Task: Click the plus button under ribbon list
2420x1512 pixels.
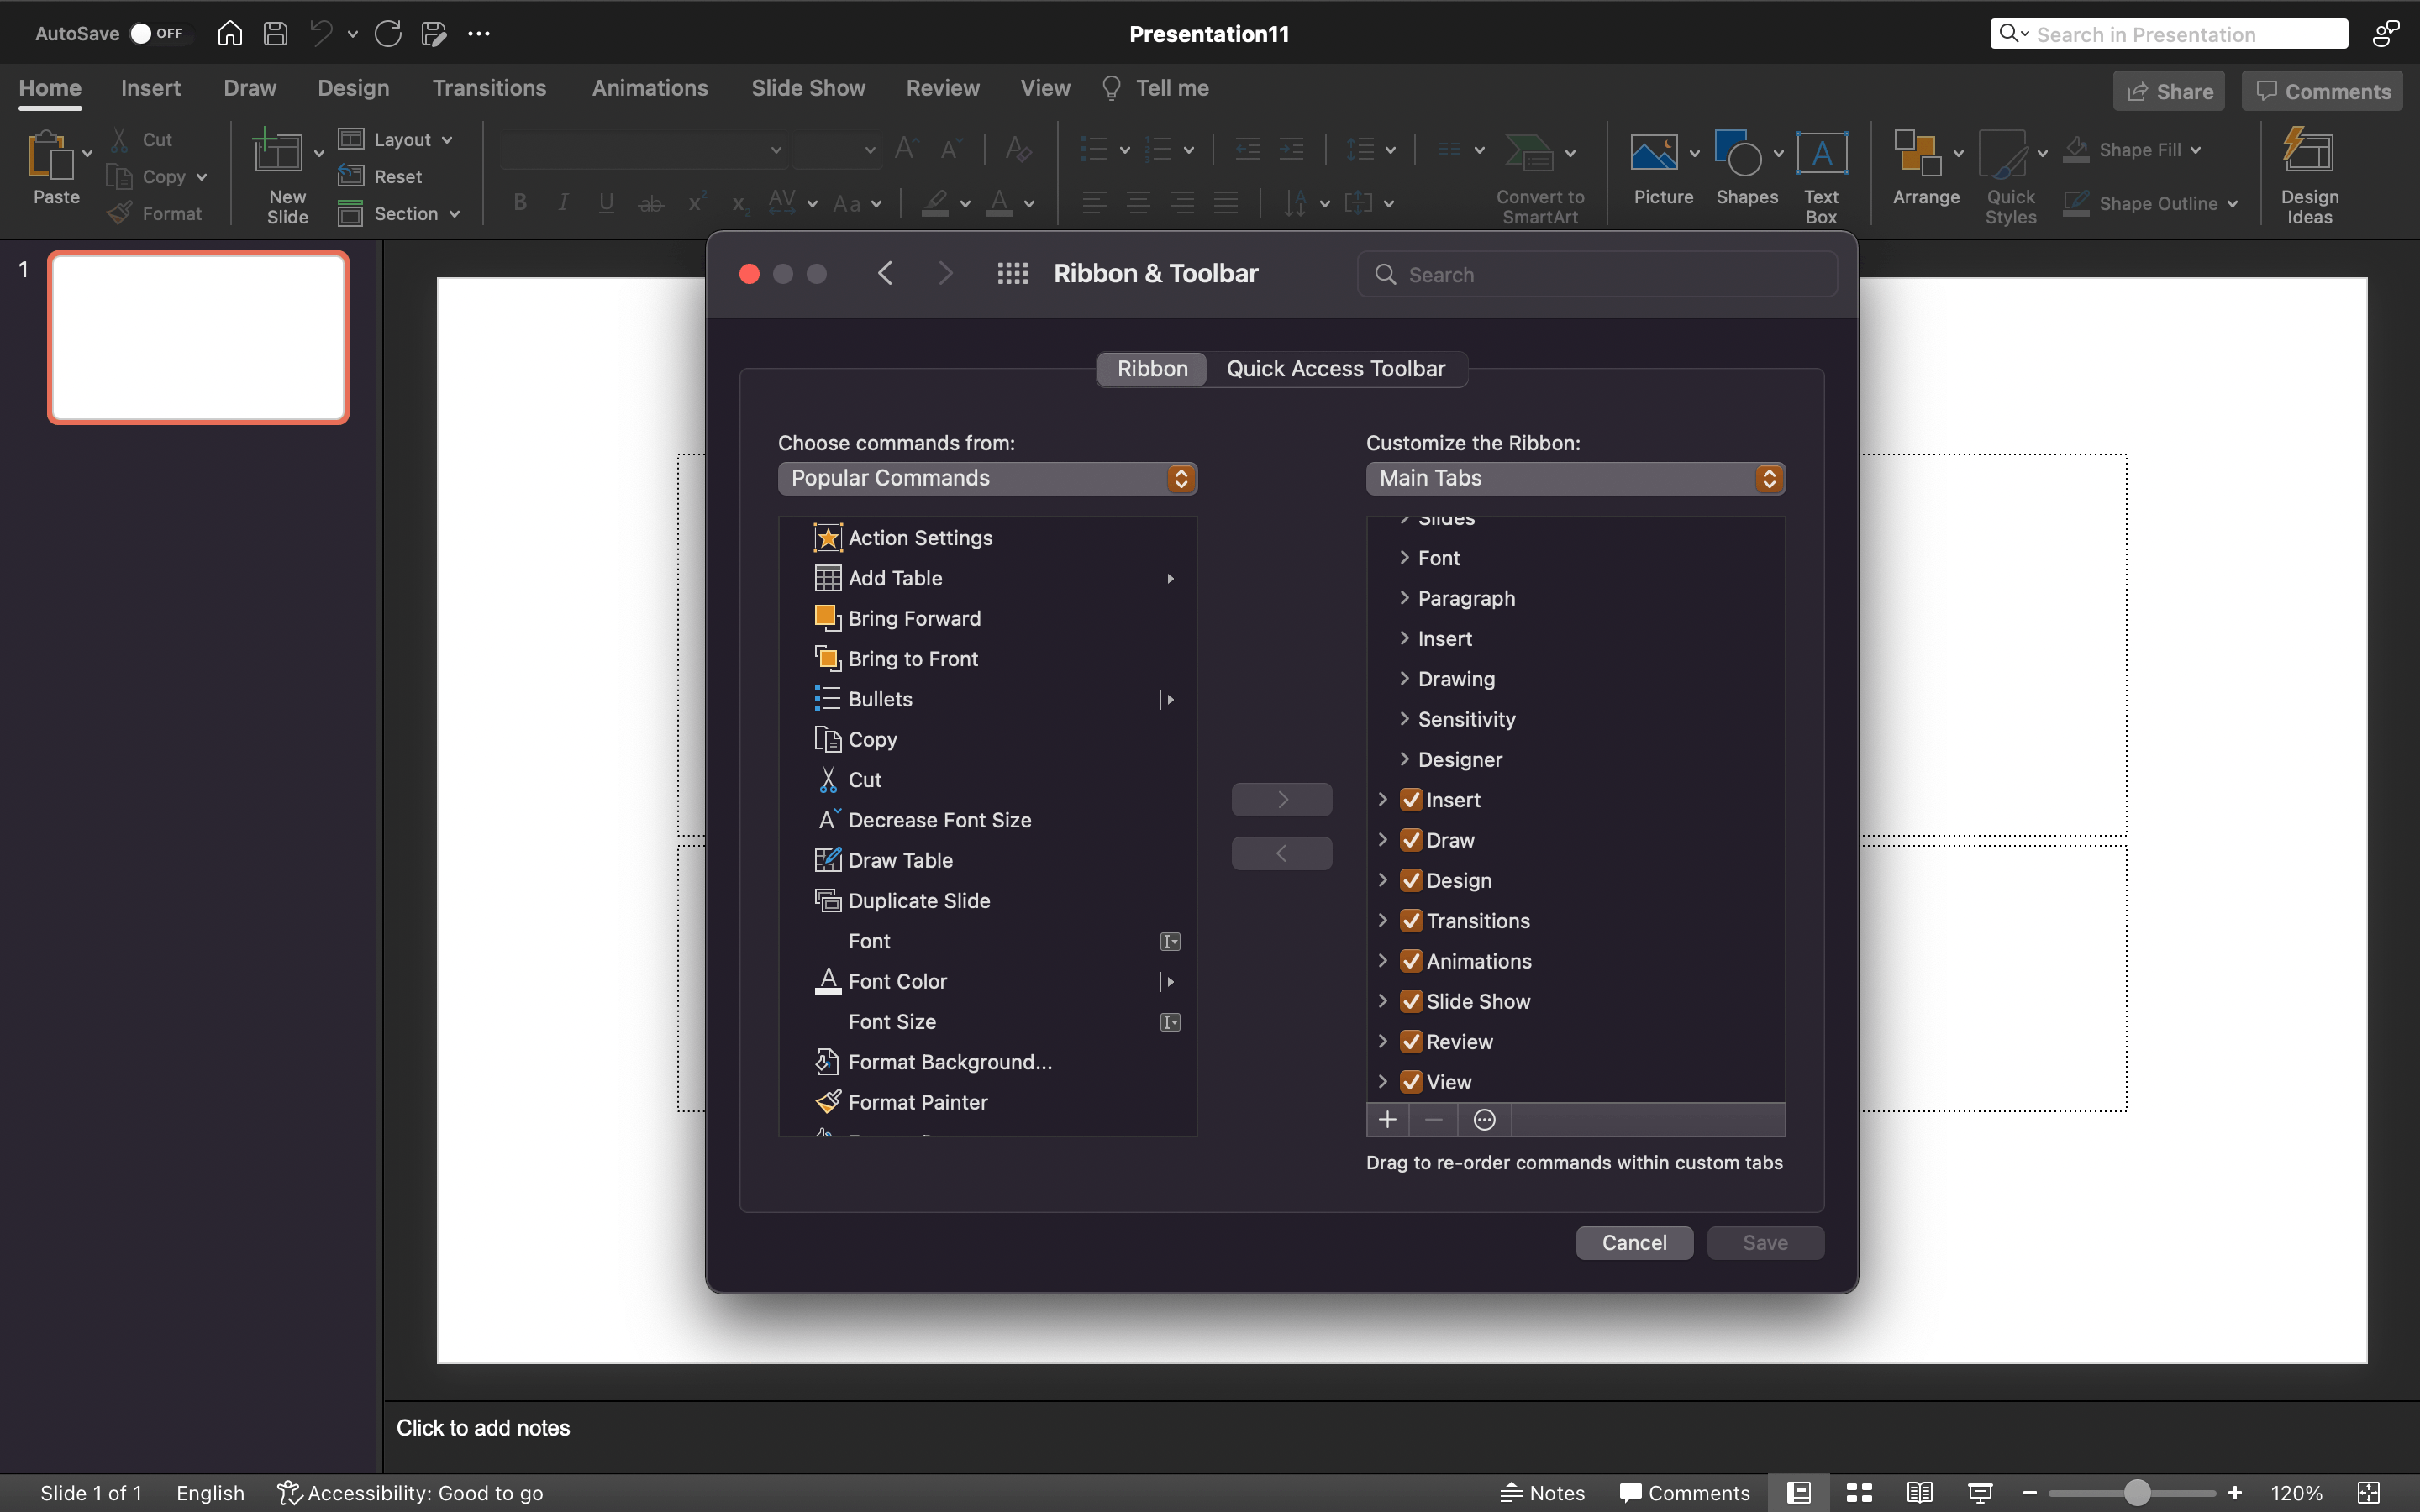Action: [1387, 1119]
